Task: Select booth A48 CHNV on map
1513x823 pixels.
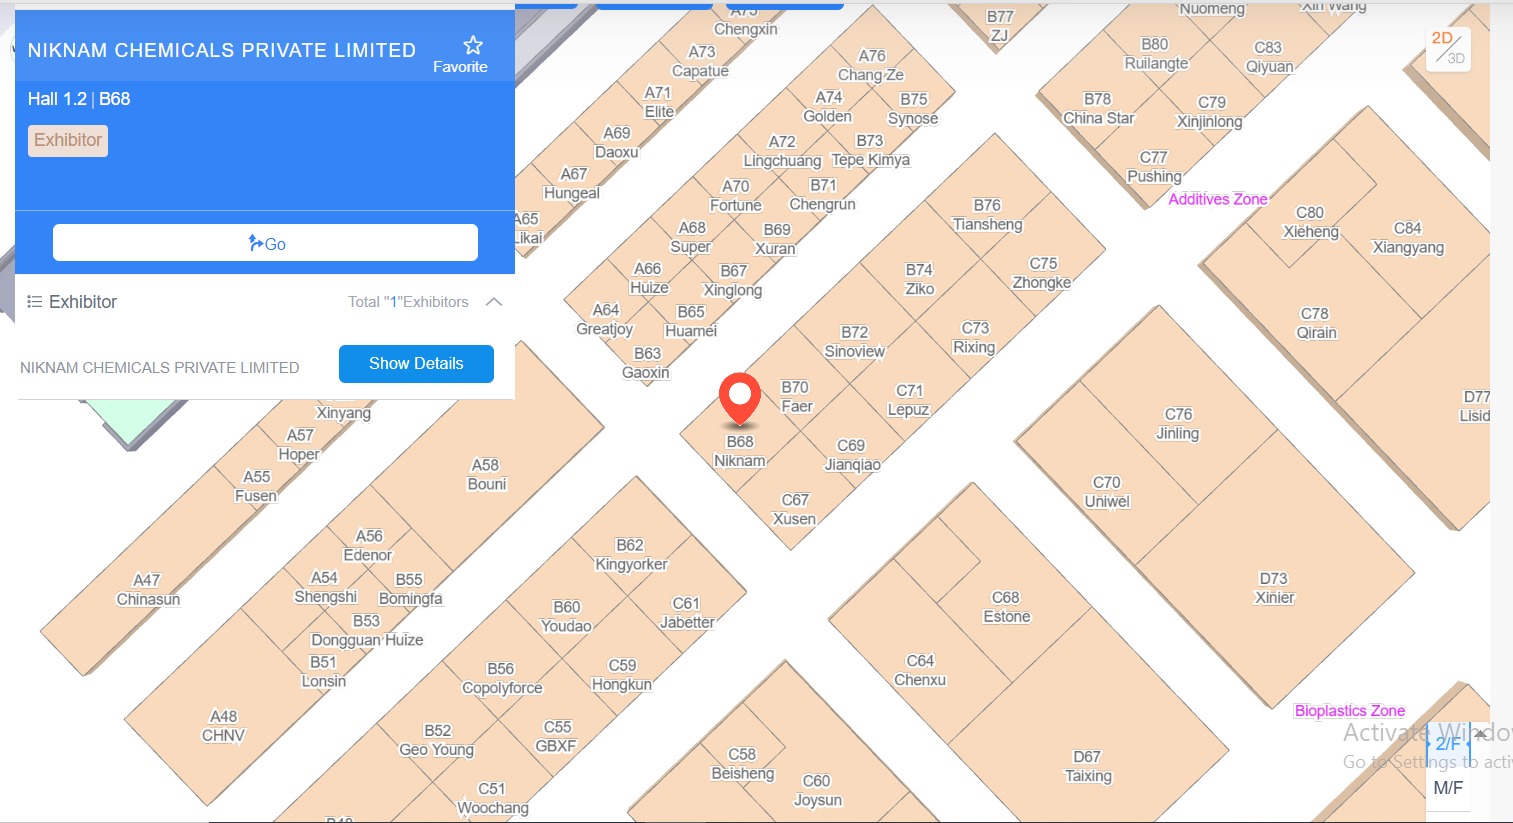Action: pos(223,726)
